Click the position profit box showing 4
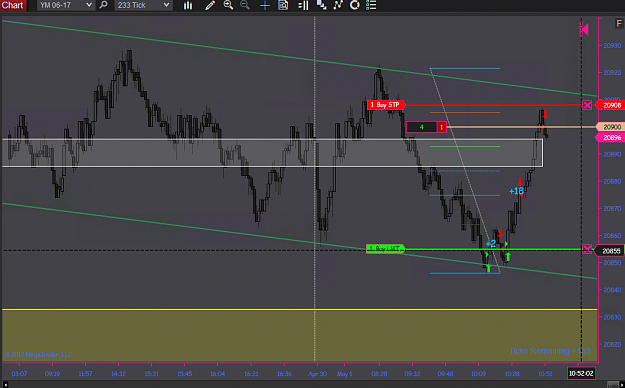Screen dimensions: 625x388 pos(422,127)
